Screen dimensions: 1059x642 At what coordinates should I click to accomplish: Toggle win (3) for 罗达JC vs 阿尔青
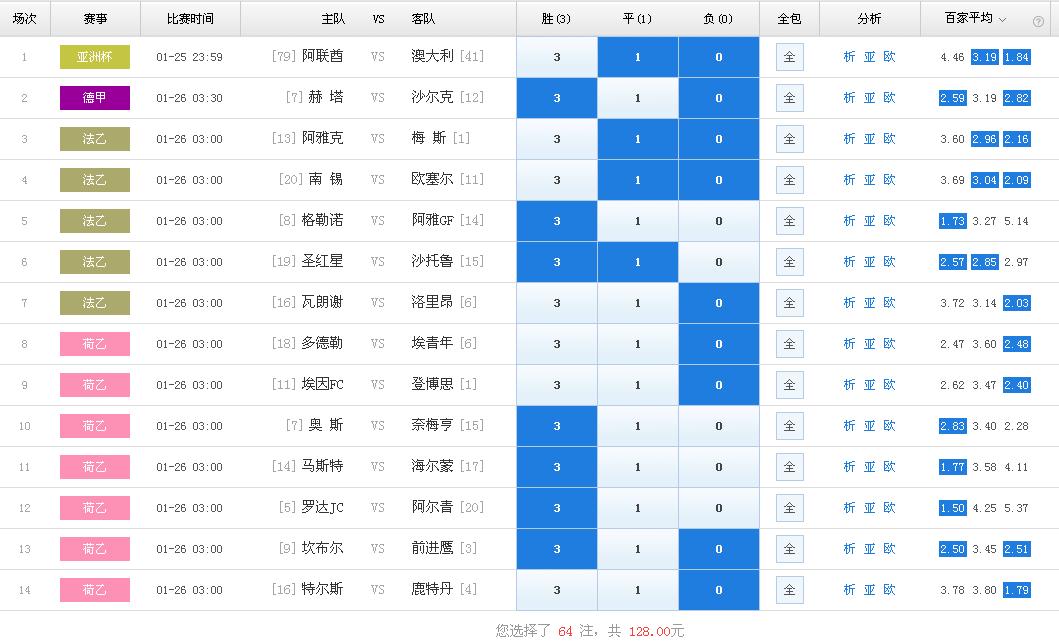coord(557,508)
